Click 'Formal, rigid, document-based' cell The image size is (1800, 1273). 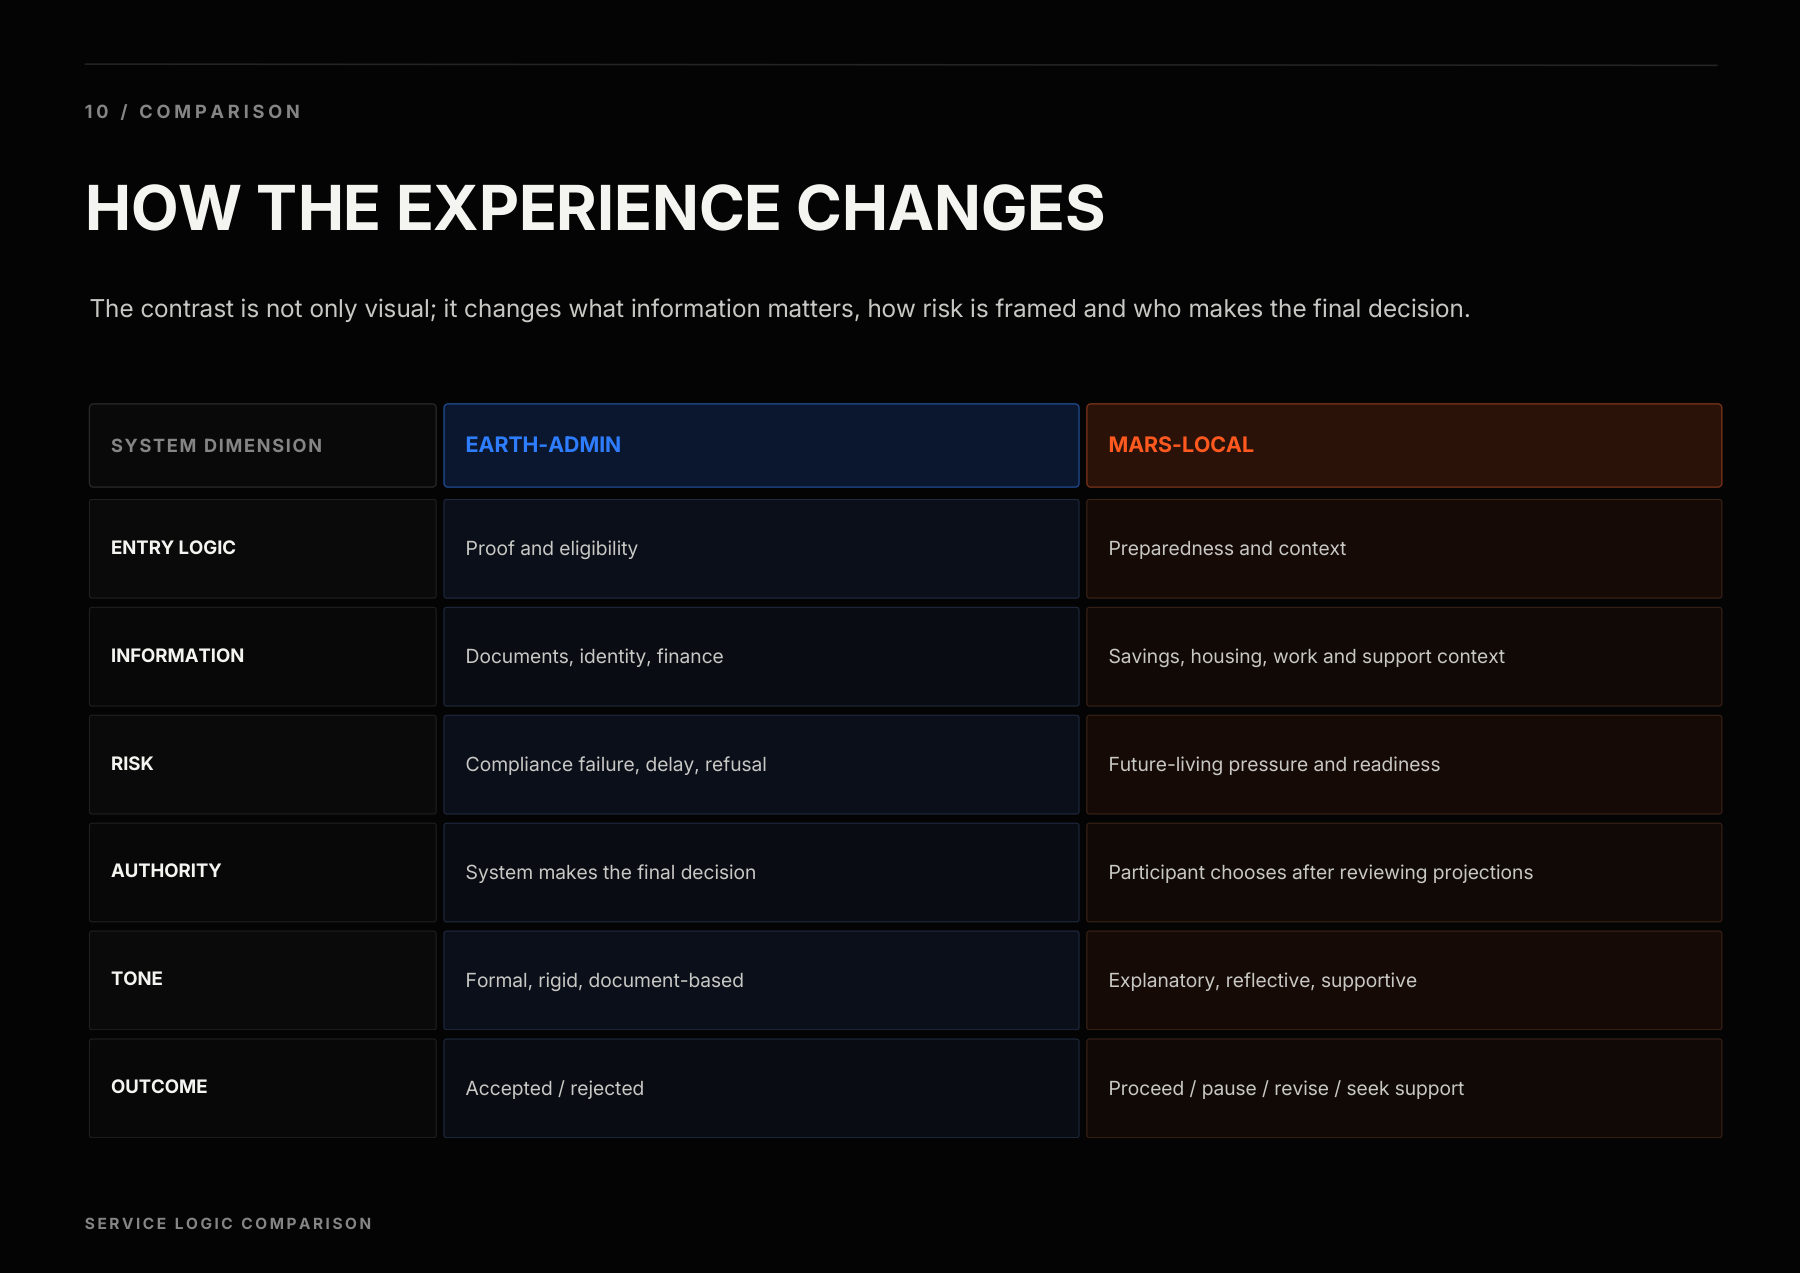click(x=761, y=981)
